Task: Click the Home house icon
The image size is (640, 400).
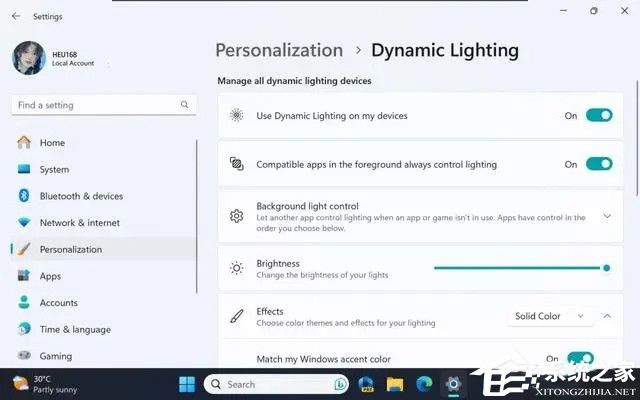Action: (x=24, y=142)
